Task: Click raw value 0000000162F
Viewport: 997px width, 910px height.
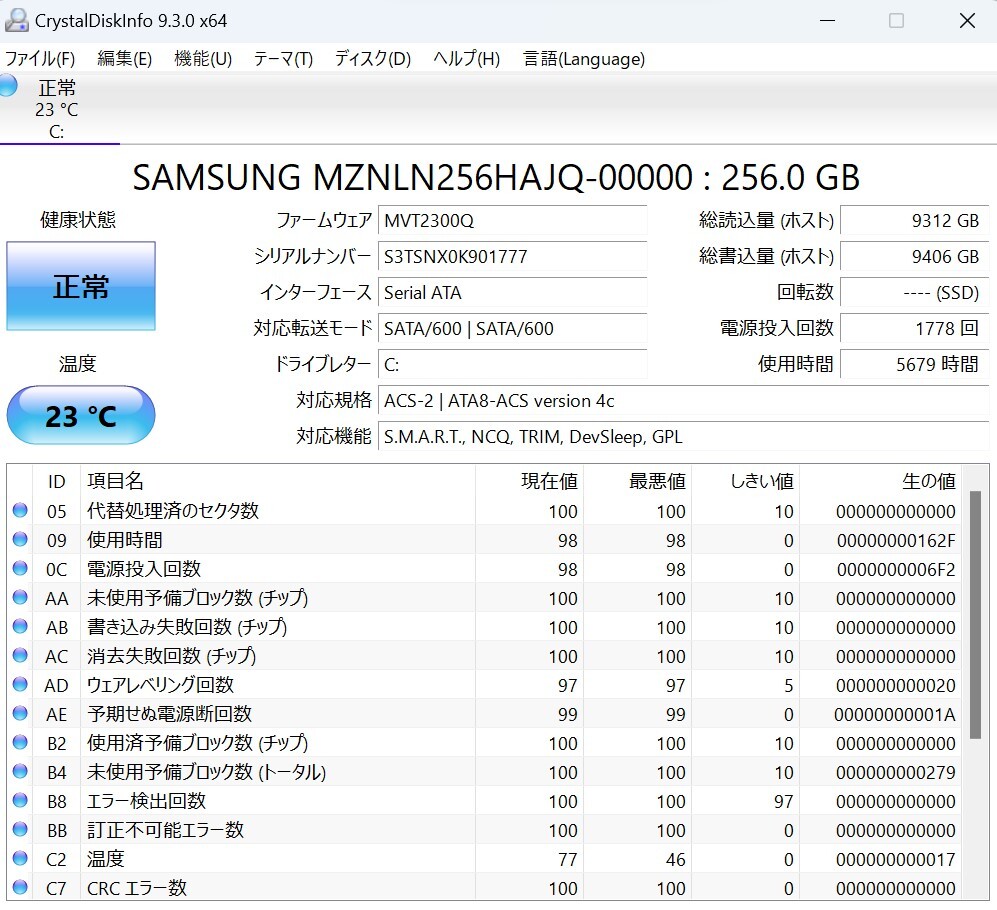Action: coord(895,541)
